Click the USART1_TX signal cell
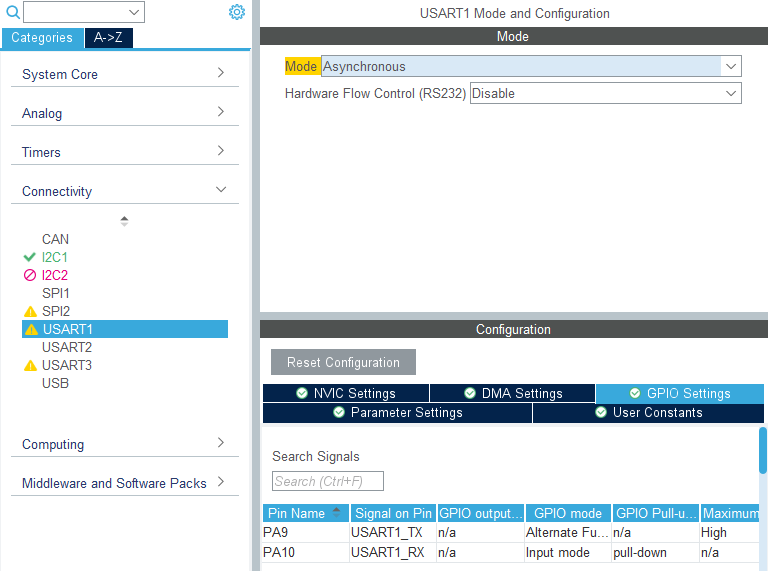 click(393, 532)
